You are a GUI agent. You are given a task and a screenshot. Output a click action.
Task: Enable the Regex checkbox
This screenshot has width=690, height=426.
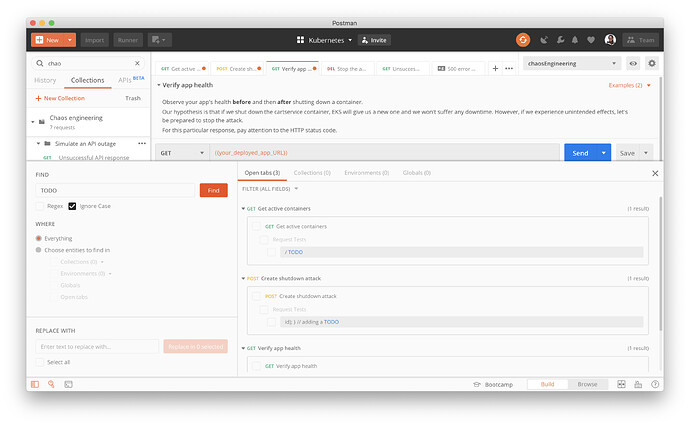click(40, 206)
